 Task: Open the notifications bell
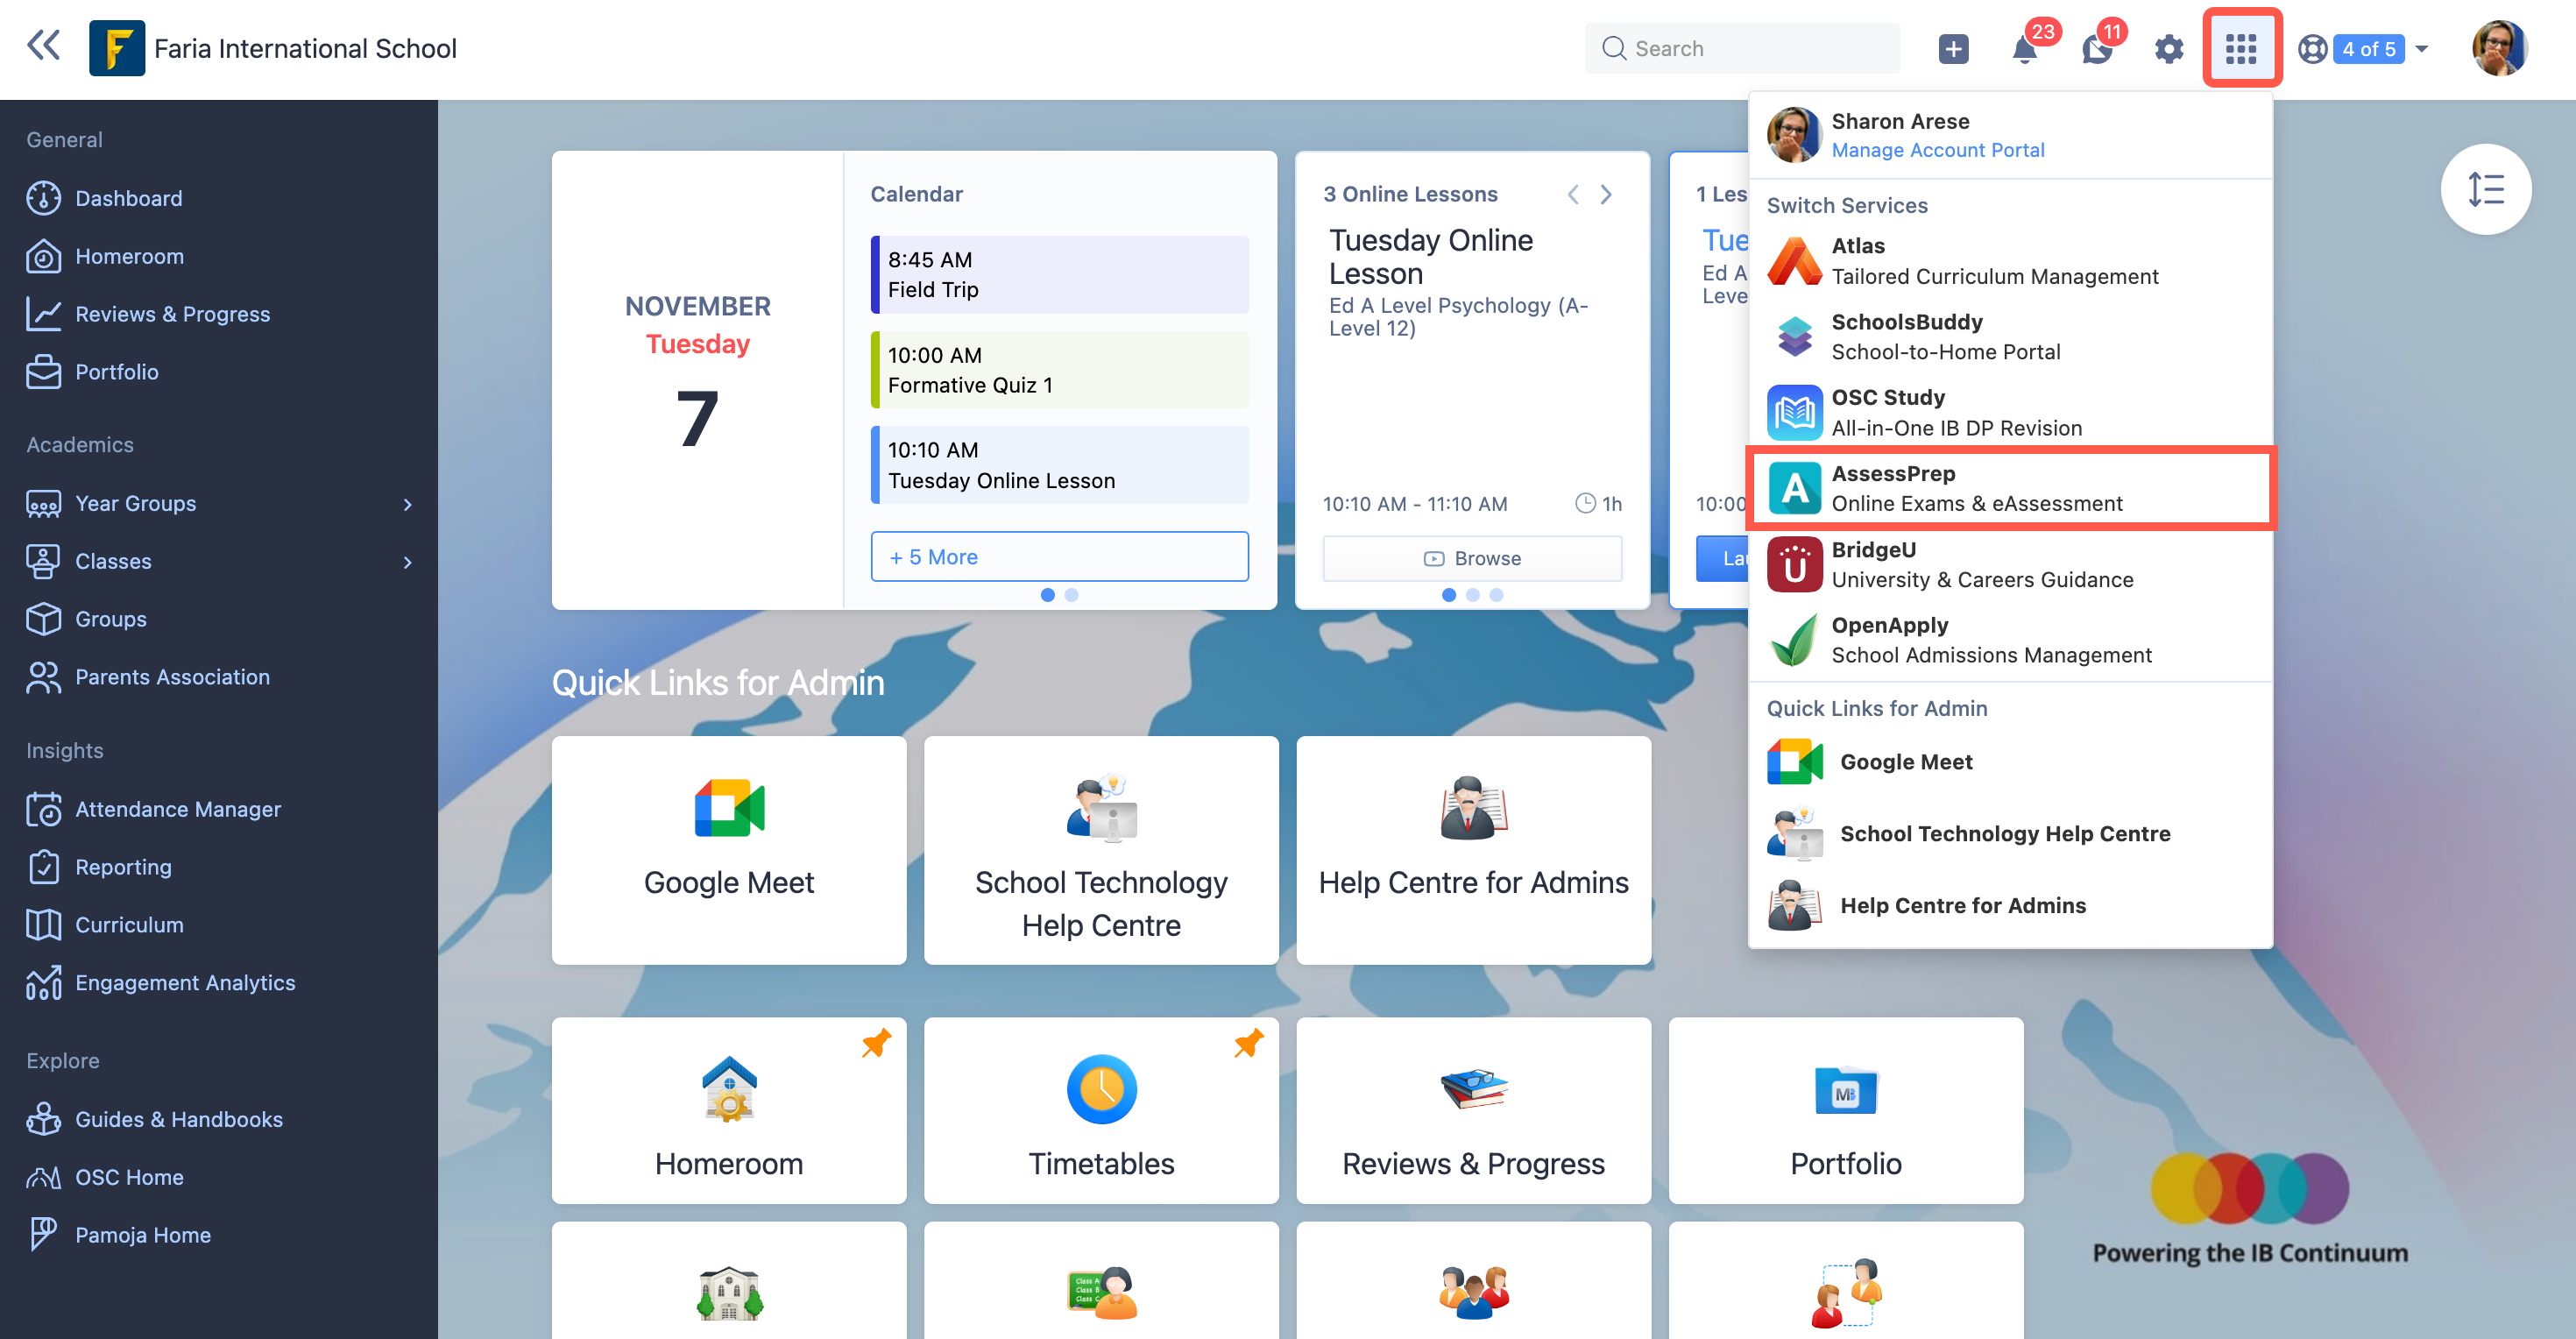pos(2025,48)
